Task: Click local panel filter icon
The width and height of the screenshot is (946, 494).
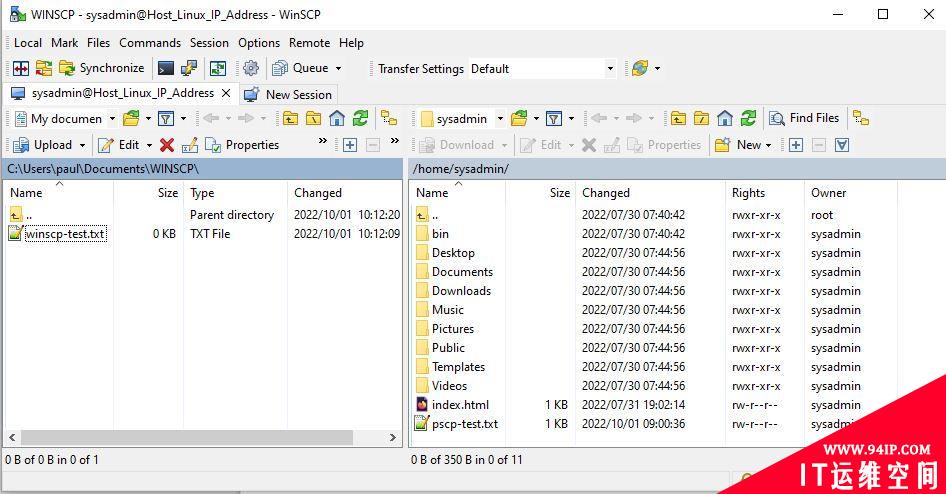Action: pos(166,118)
